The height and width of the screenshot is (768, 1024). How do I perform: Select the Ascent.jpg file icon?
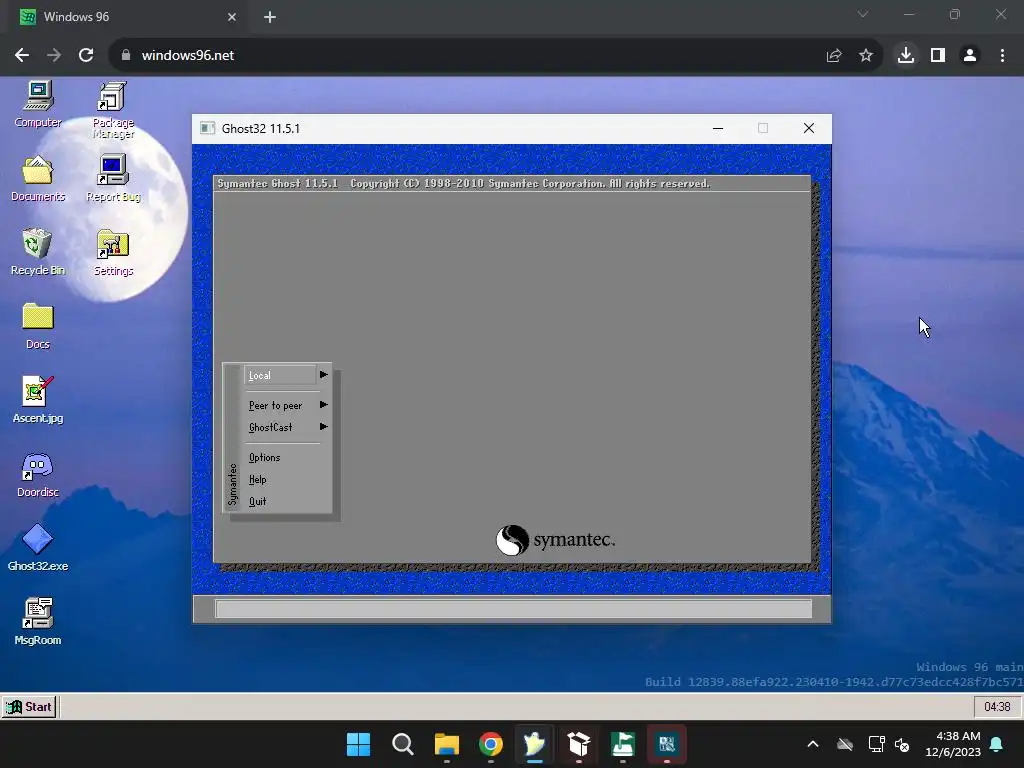pyautogui.click(x=38, y=400)
